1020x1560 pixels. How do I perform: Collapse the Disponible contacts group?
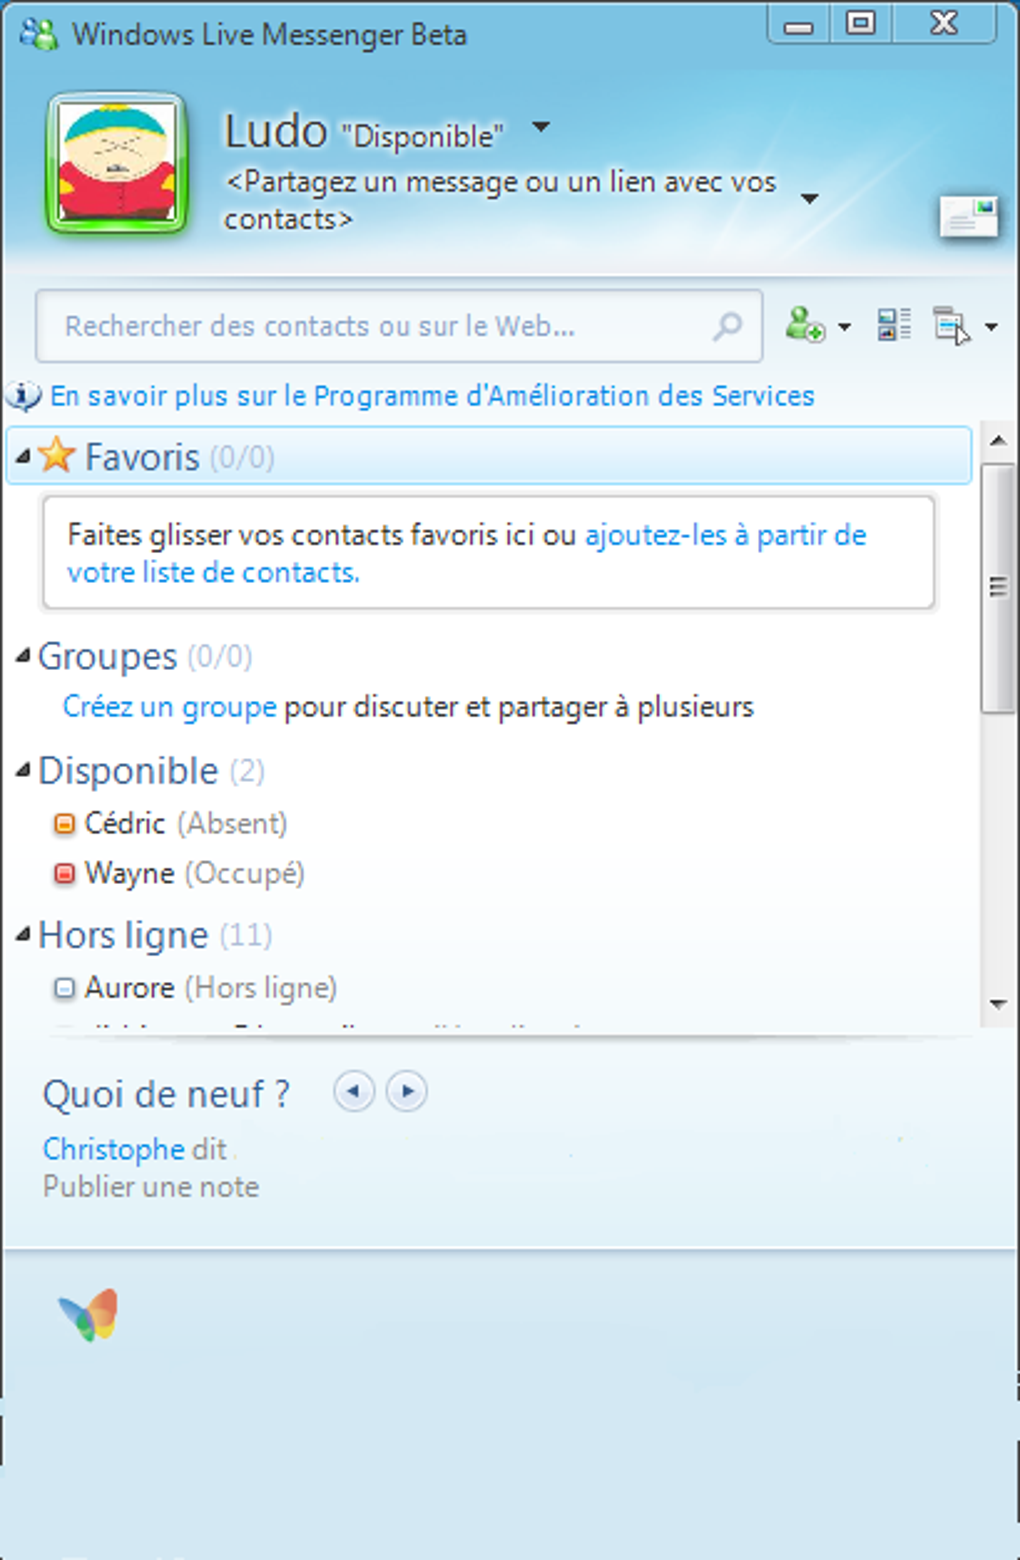click(x=23, y=770)
